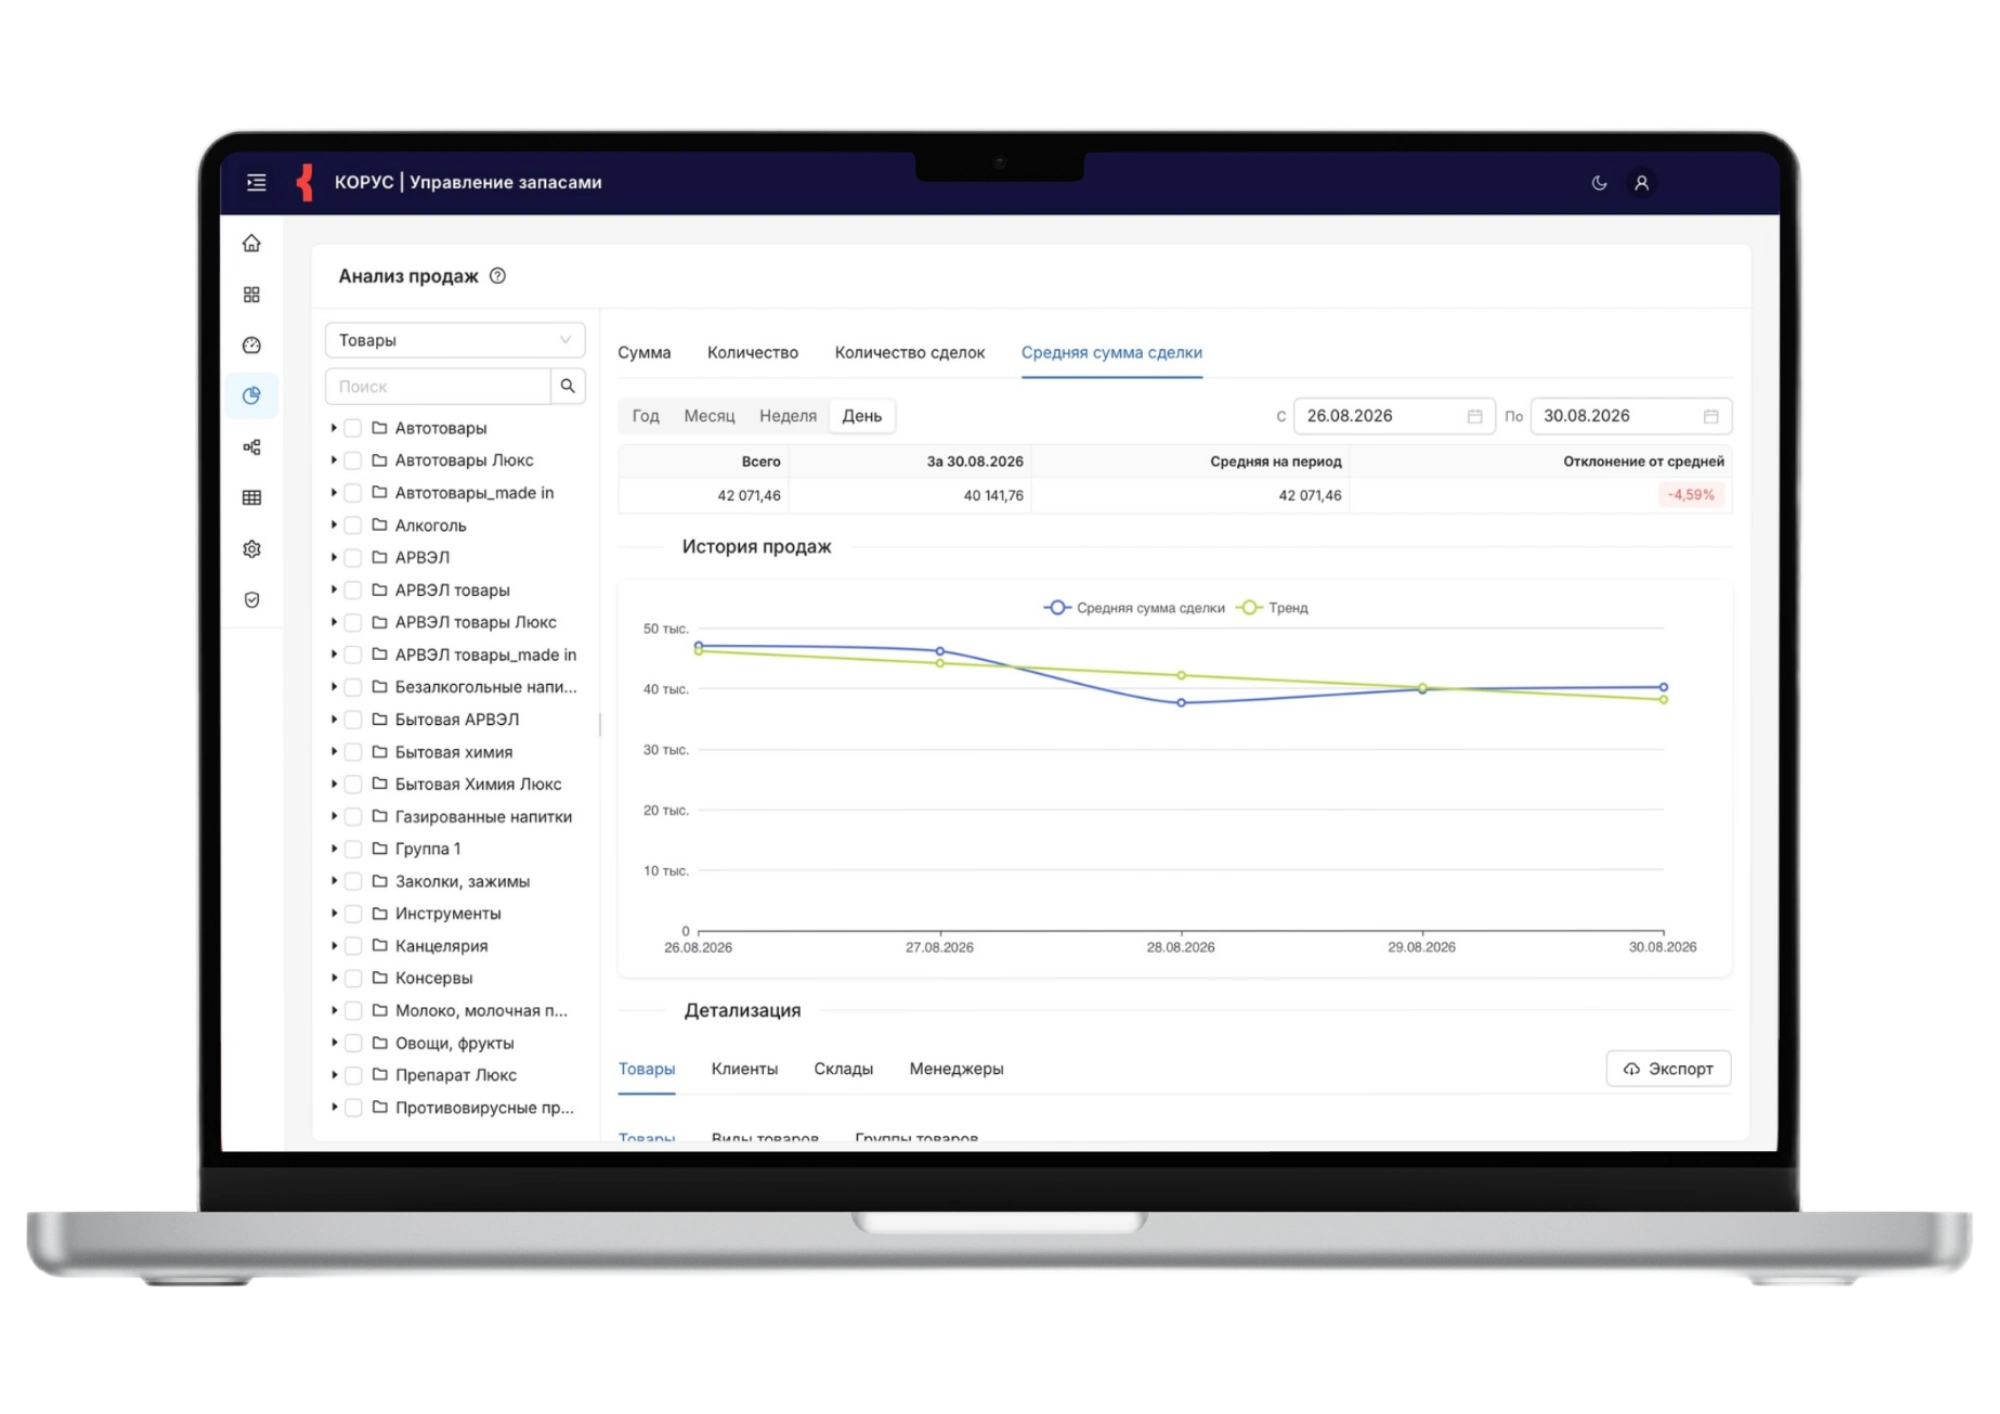Go to Home in sidebar

coord(252,243)
